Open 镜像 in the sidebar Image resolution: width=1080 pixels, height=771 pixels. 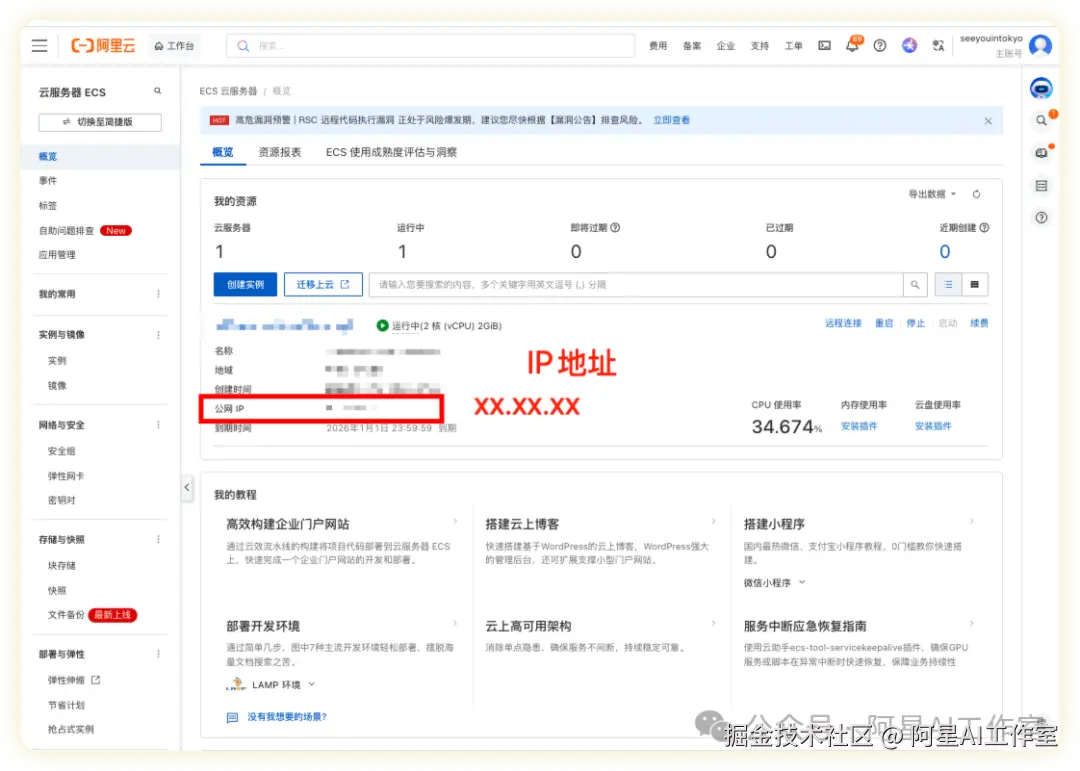click(57, 385)
